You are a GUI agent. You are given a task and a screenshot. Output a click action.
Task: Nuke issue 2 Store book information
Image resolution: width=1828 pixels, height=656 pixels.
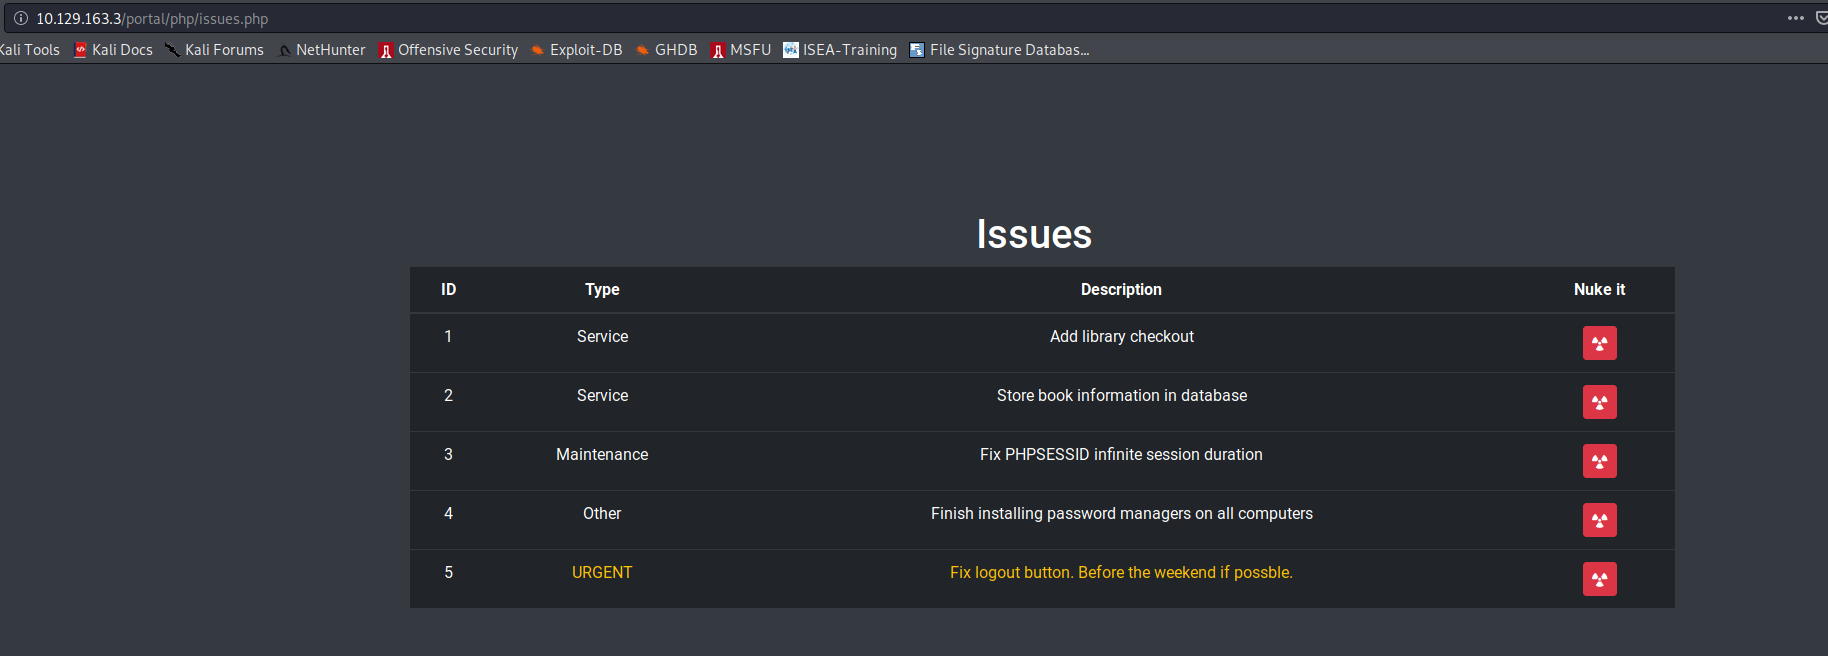1599,402
